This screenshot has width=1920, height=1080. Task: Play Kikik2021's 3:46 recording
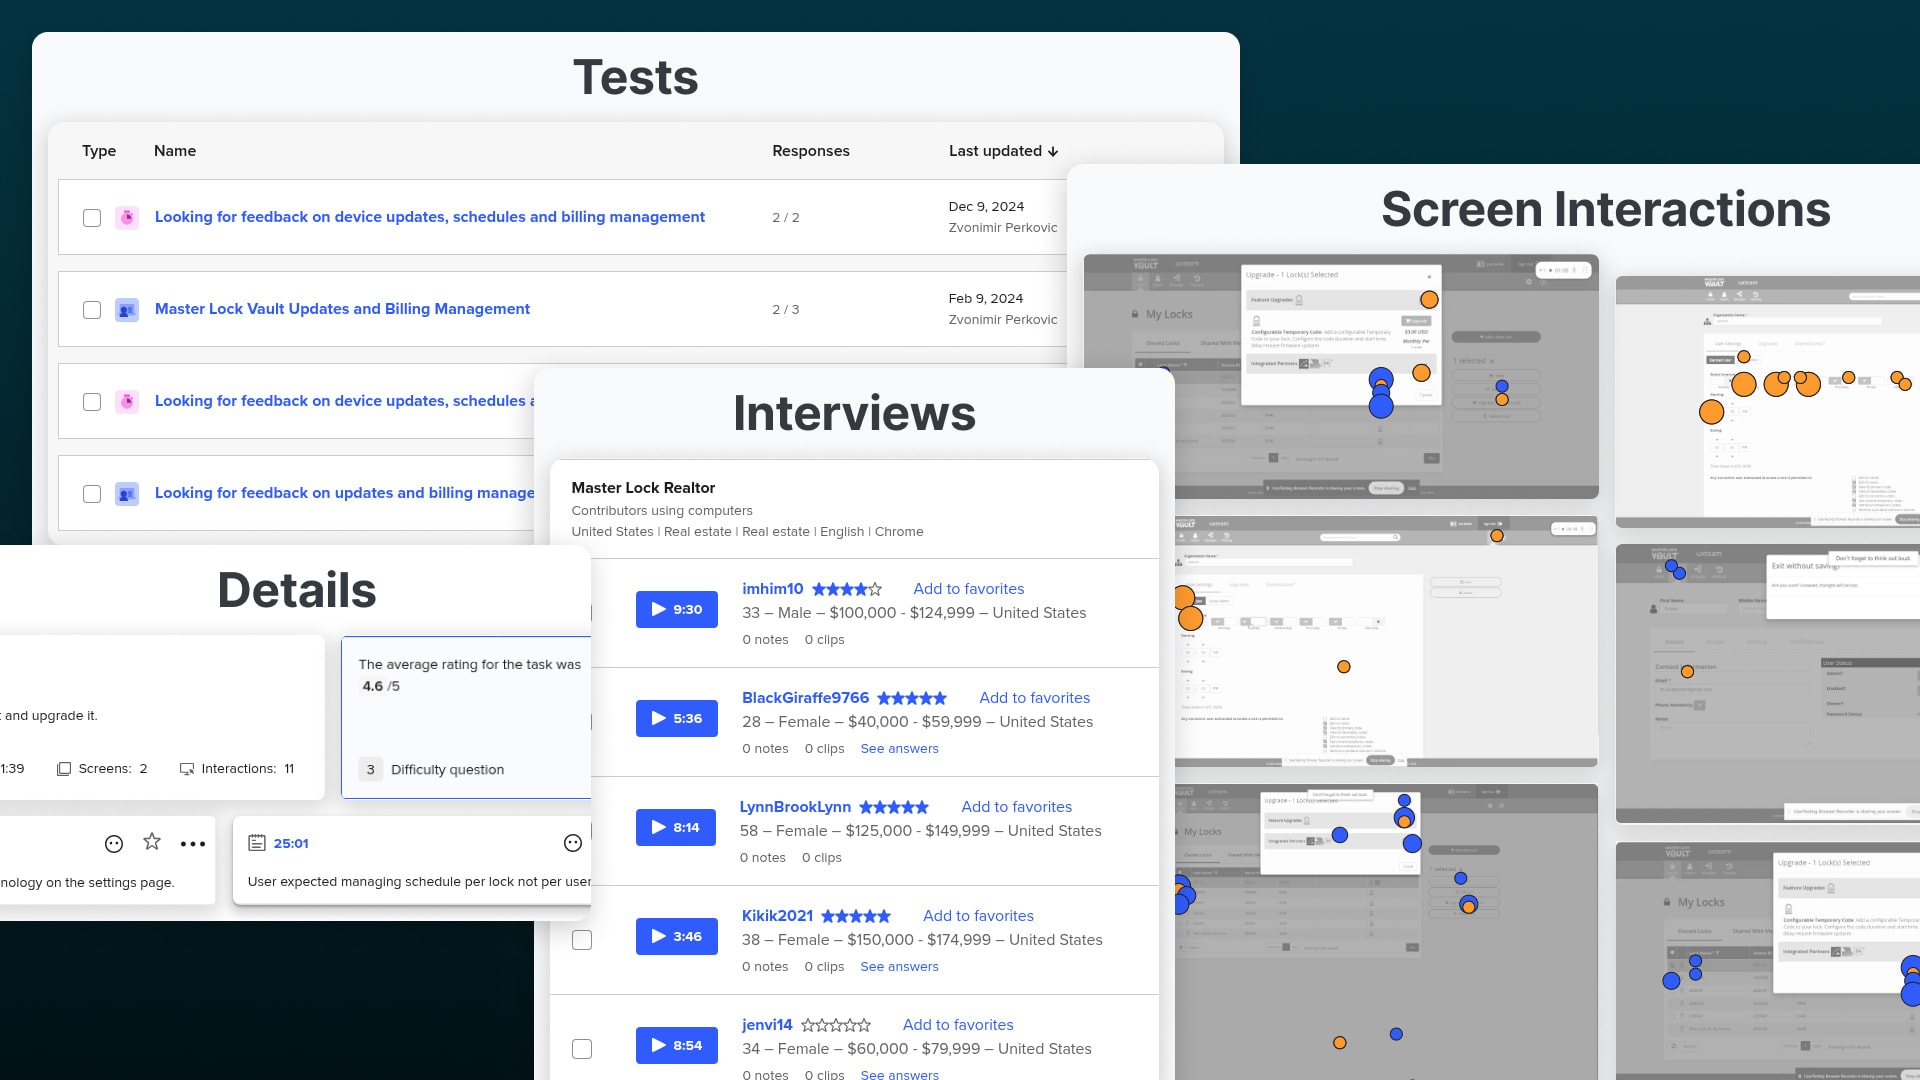click(x=677, y=936)
